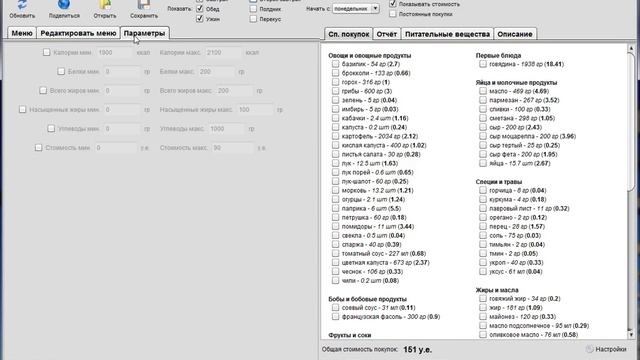Enable Постоянные покупки checkbox
Viewport: 640px width, 360px height.
pos(393,13)
